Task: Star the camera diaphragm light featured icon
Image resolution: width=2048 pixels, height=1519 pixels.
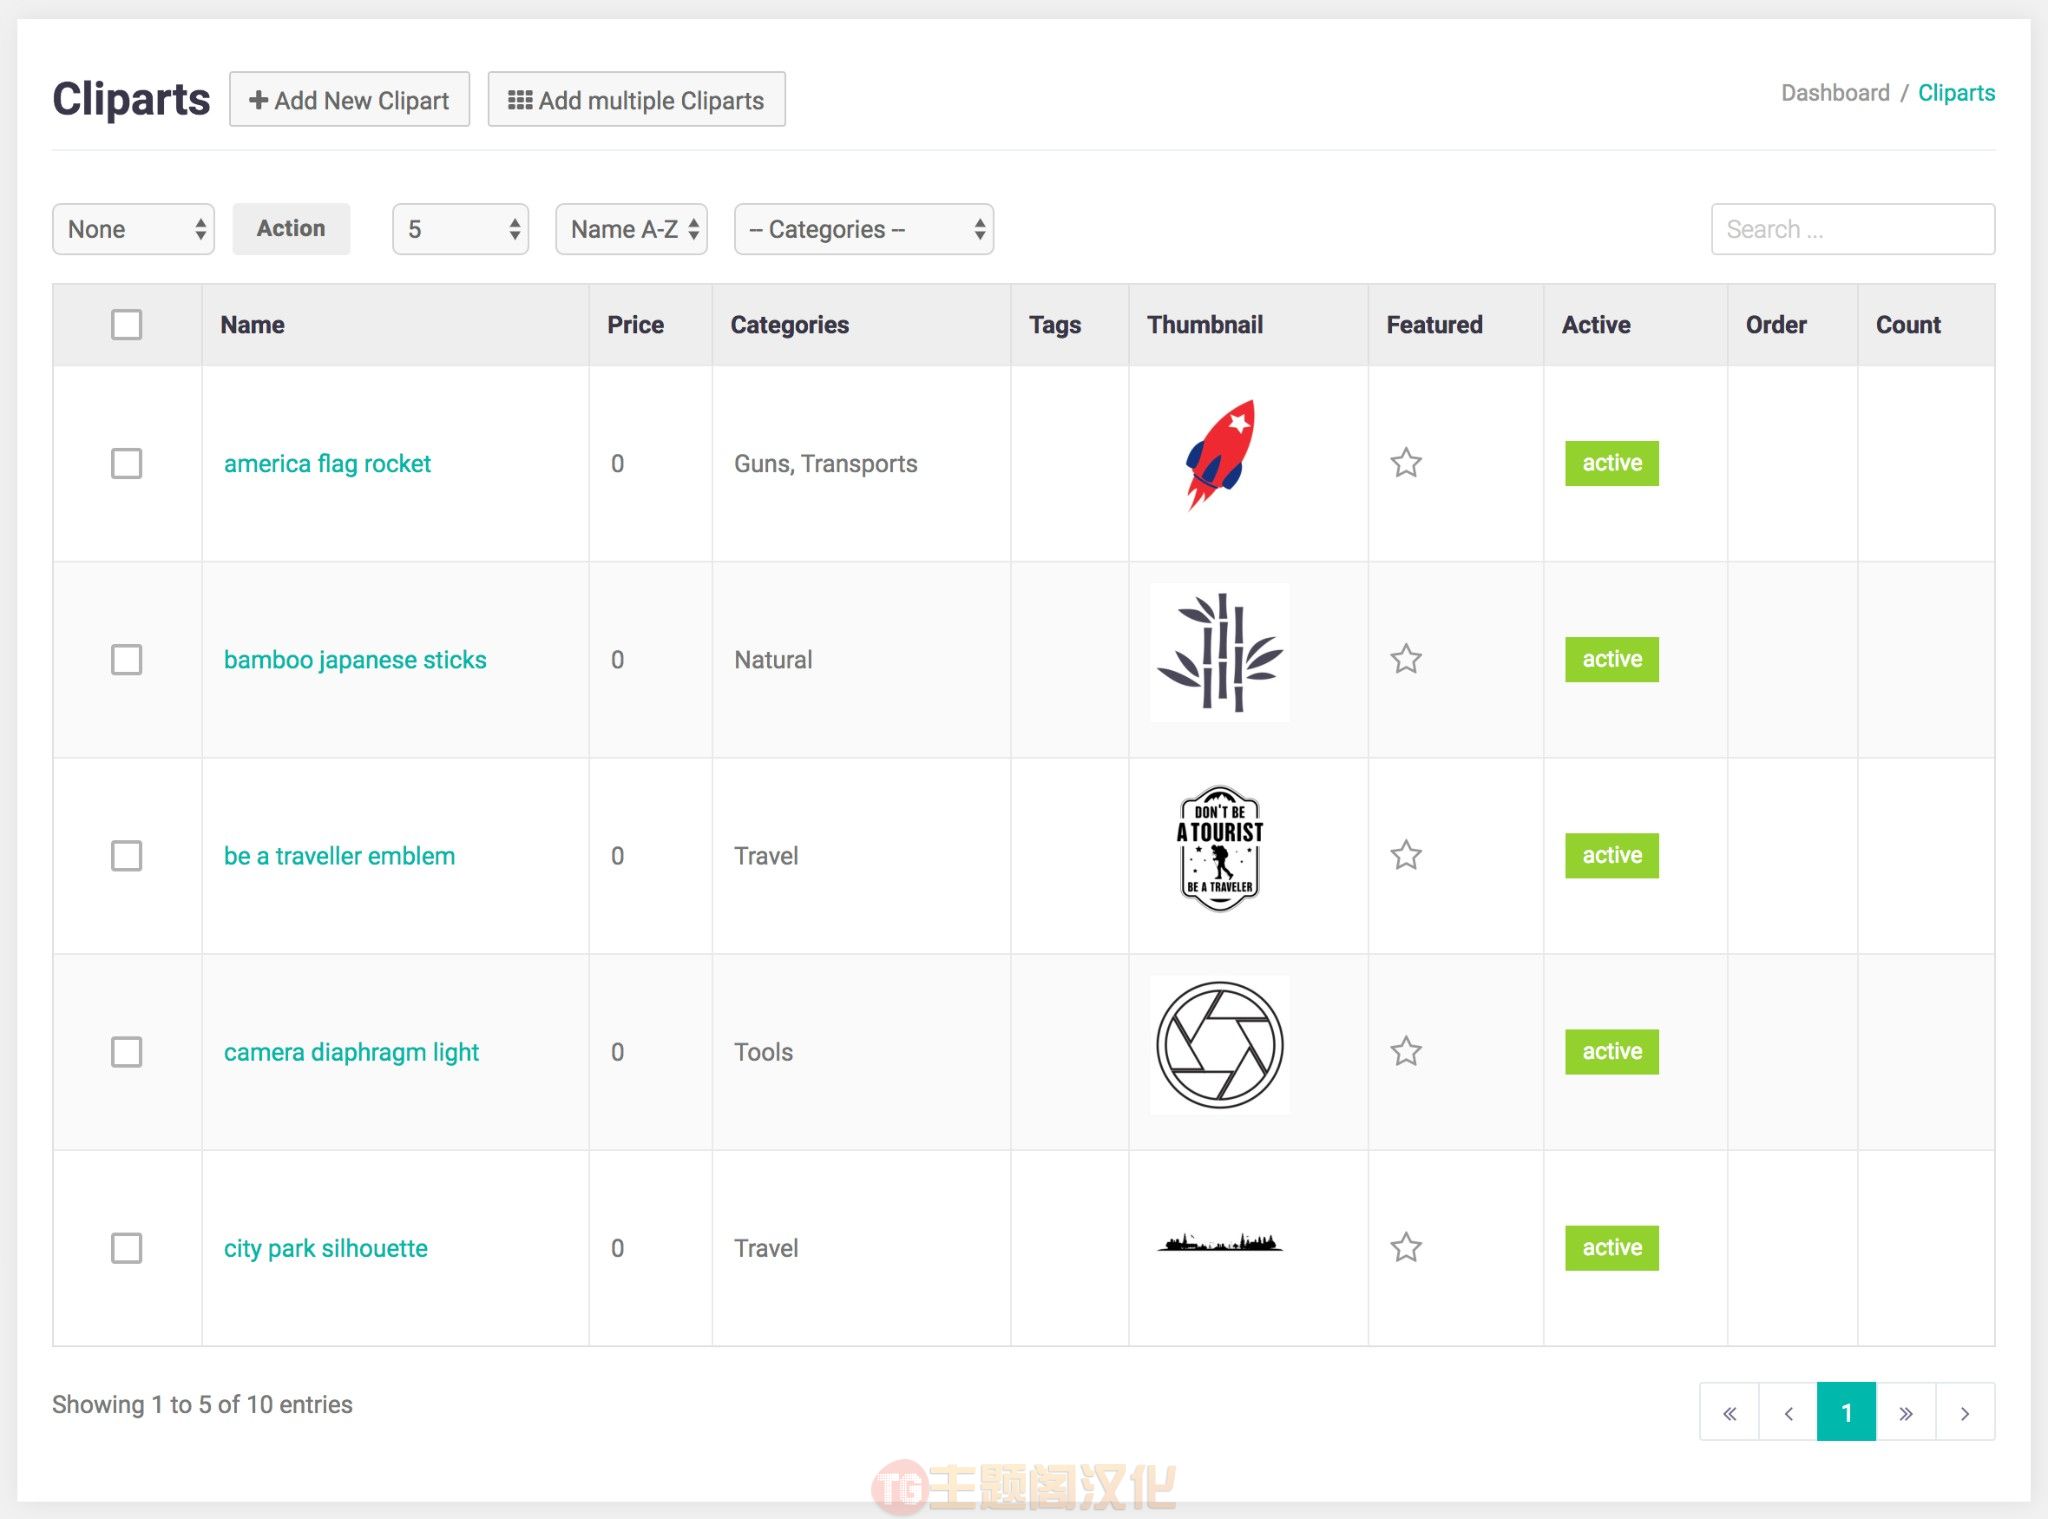Action: coord(1406,1051)
